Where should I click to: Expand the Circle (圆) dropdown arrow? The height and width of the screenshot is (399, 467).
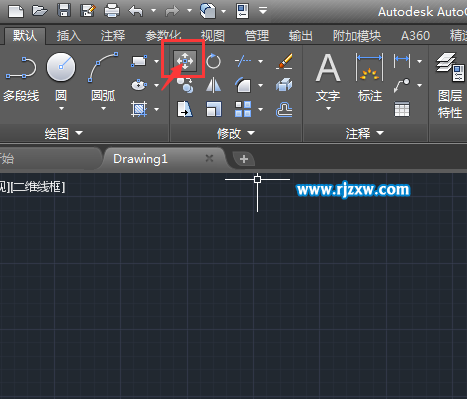[61, 109]
